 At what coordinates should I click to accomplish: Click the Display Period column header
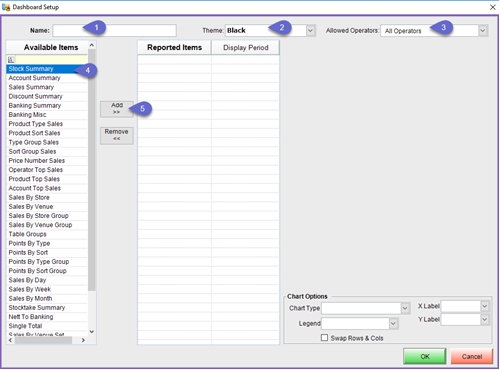pyautogui.click(x=246, y=48)
